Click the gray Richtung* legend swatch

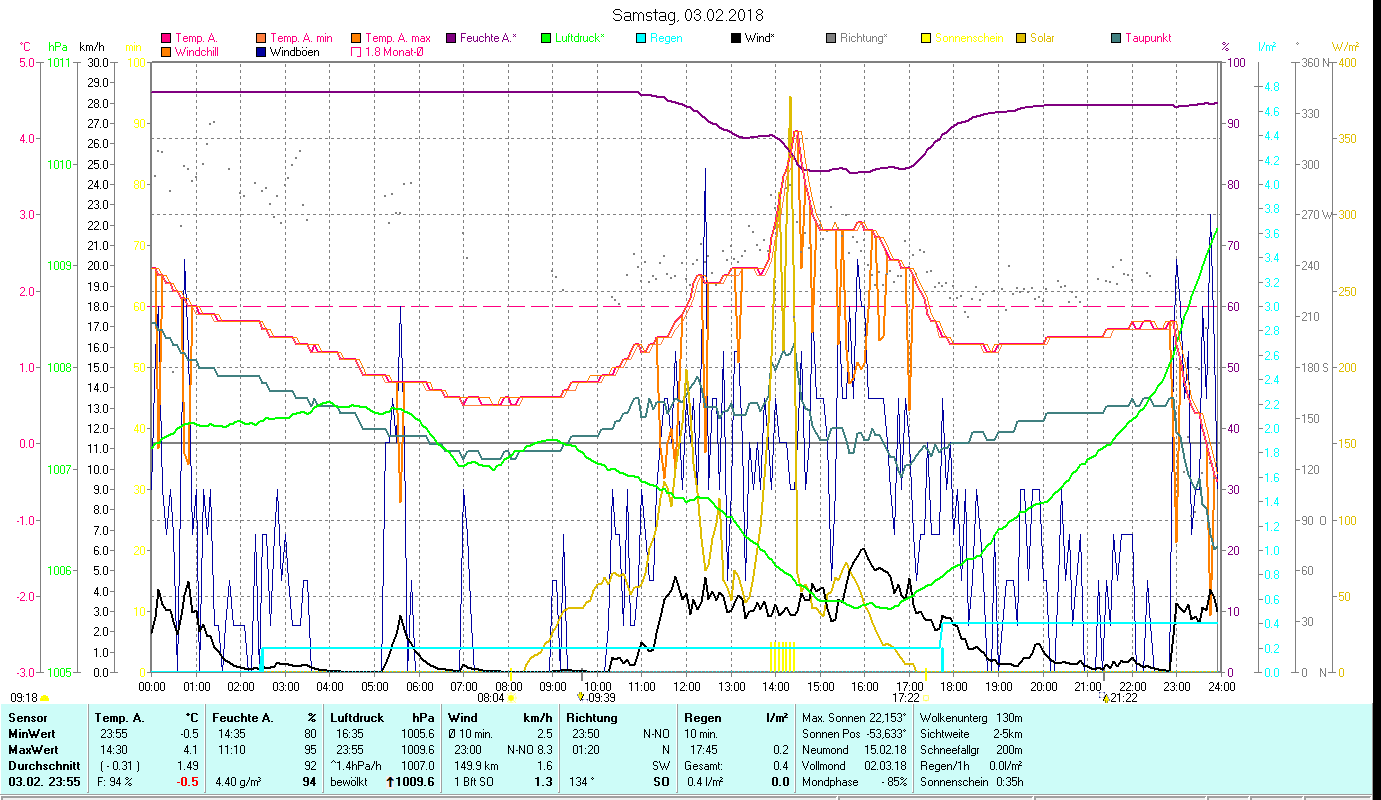830,39
